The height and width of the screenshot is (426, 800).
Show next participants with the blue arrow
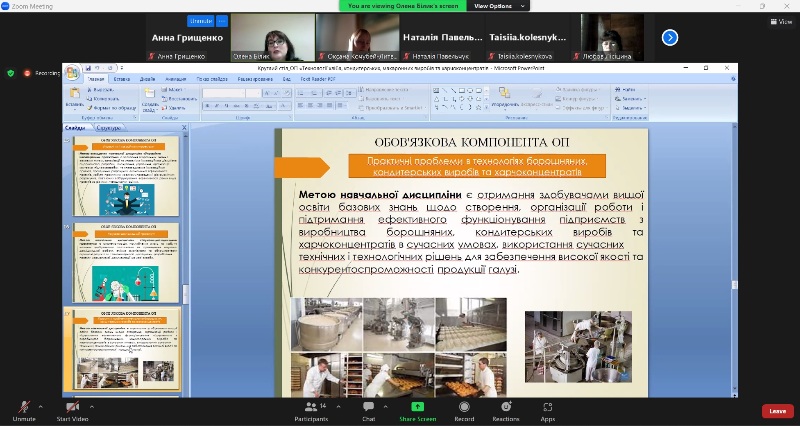(670, 37)
